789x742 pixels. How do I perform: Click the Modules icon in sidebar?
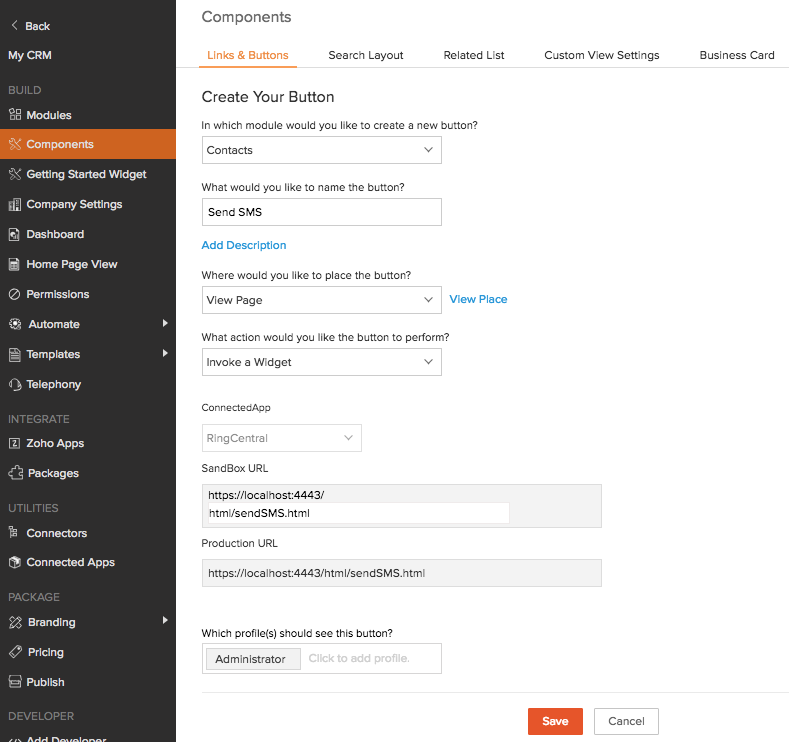(15, 115)
